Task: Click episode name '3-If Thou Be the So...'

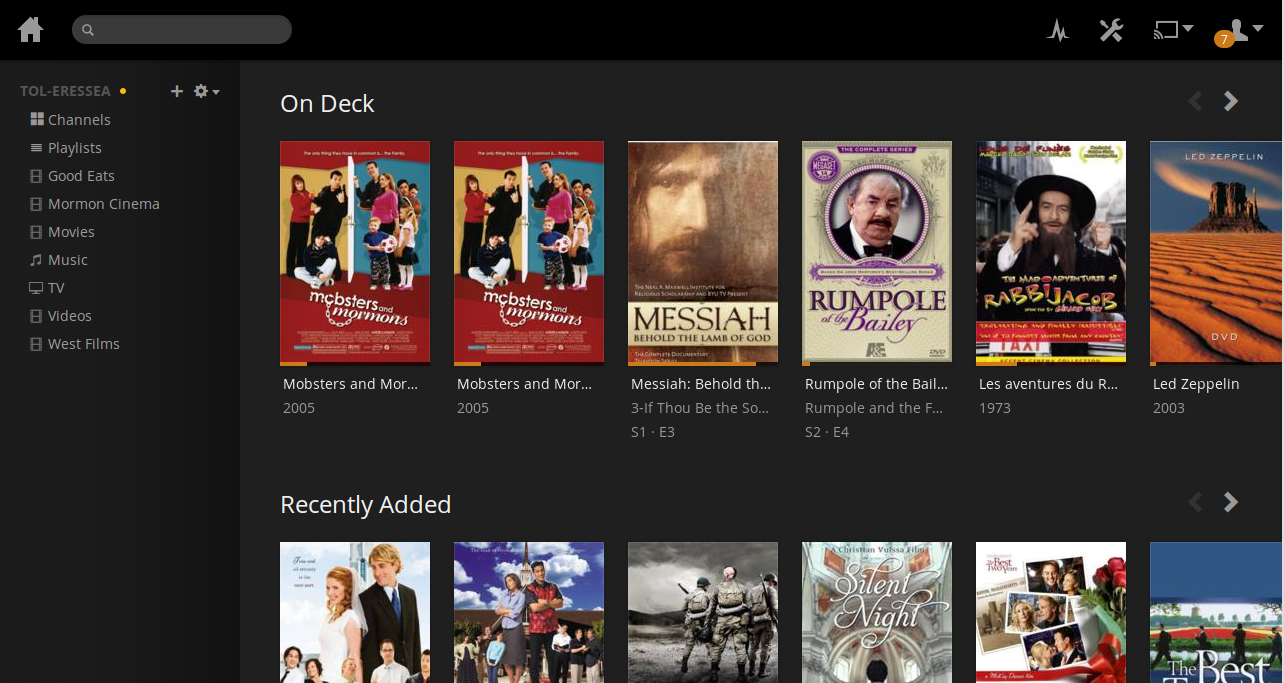Action: point(701,408)
